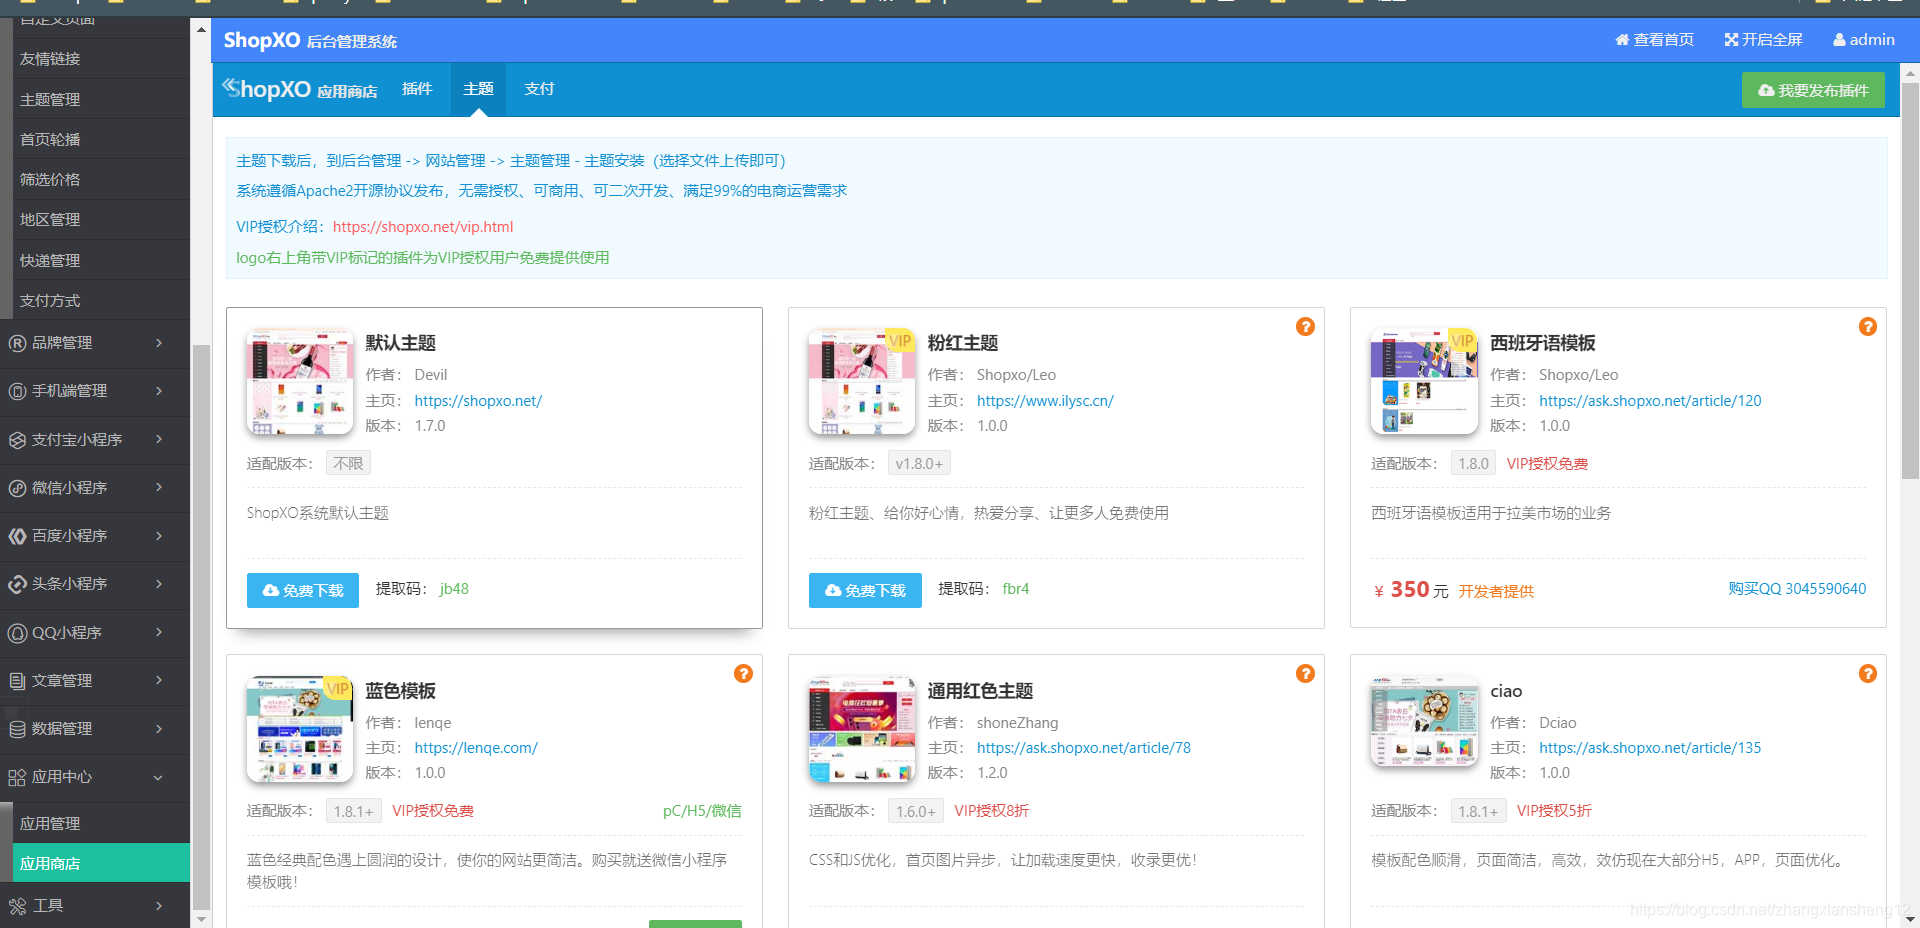Expand the QQ小程序 menu chevron

pos(159,633)
